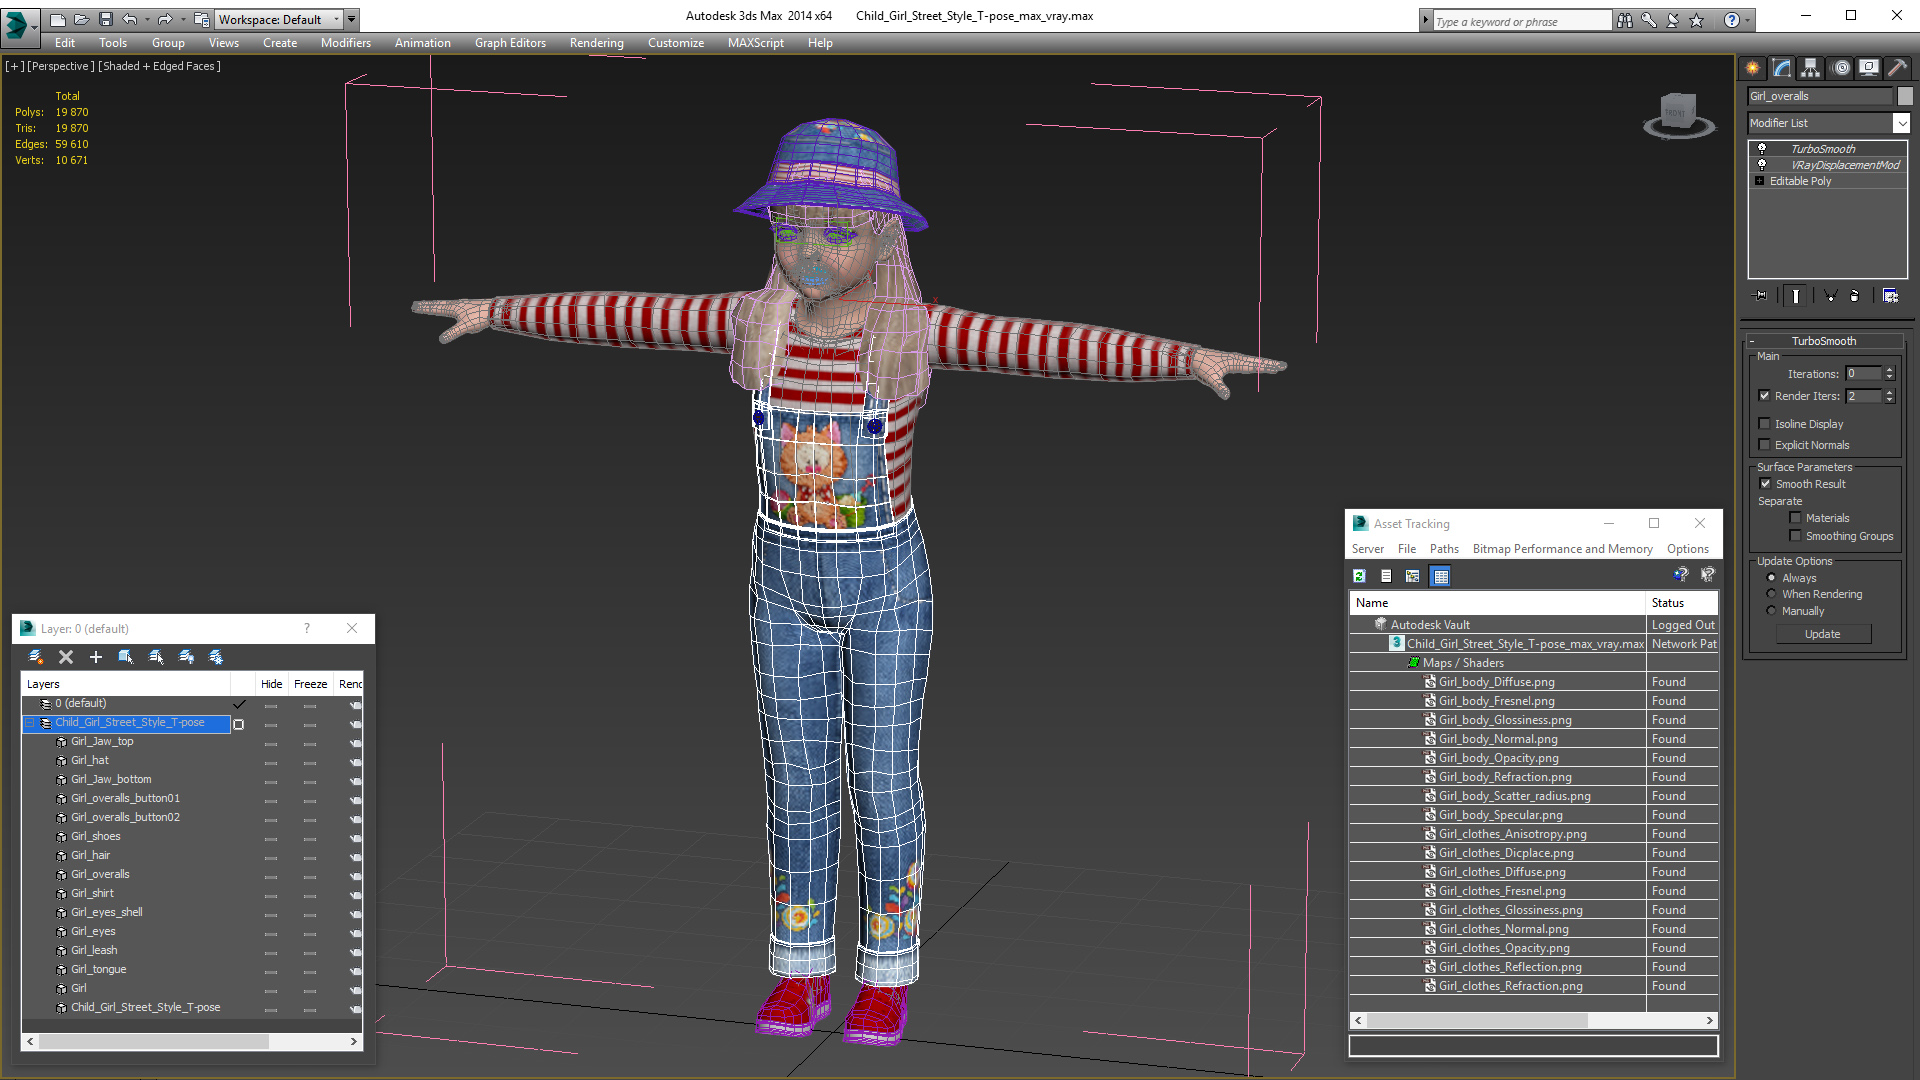Open the Modifier List dropdown
The height and width of the screenshot is (1080, 1920).
point(1901,123)
